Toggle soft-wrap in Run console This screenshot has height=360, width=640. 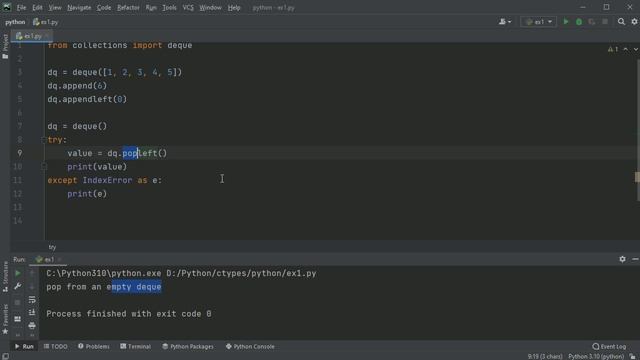point(32,300)
